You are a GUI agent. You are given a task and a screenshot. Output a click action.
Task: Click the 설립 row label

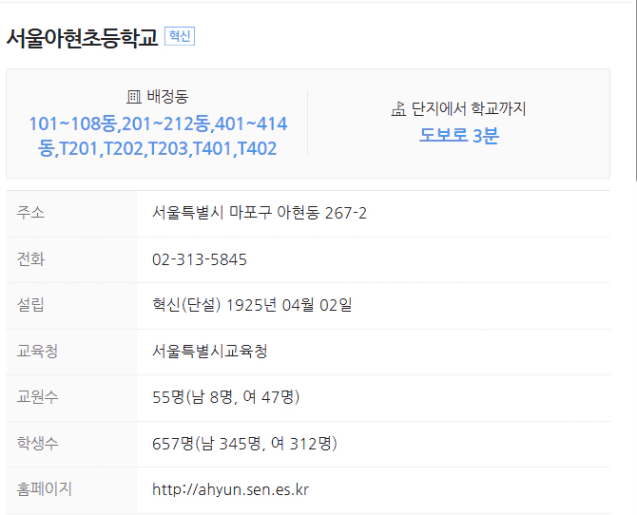pos(30,305)
